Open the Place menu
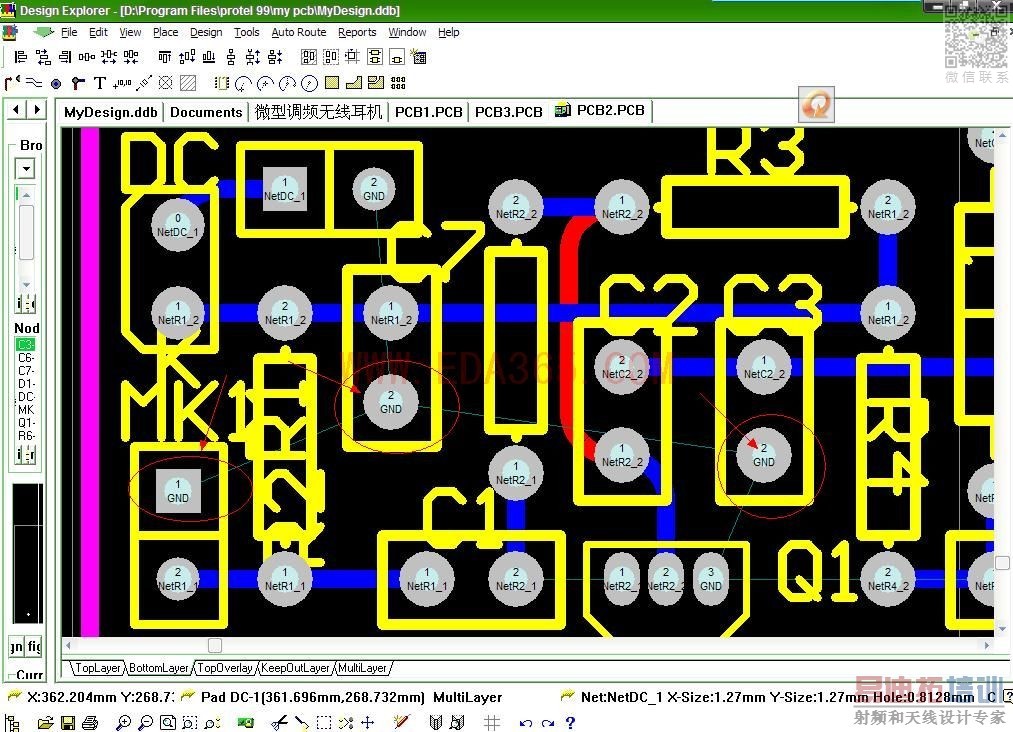This screenshot has height=732, width=1013. (x=165, y=32)
